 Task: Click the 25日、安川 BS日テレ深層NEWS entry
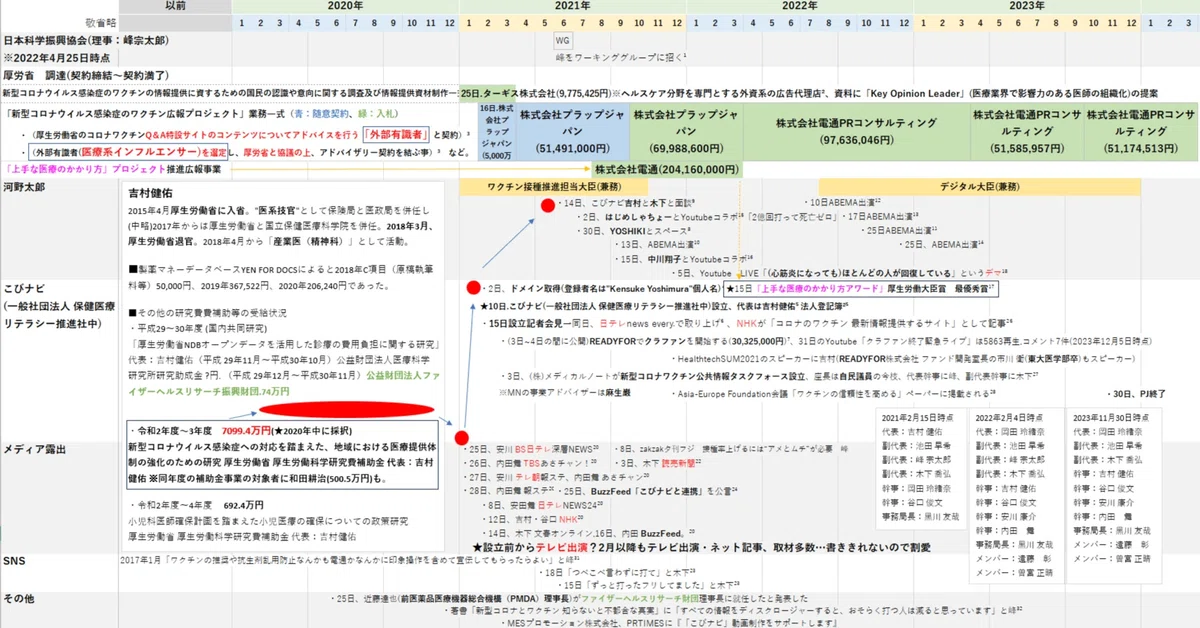click(533, 450)
